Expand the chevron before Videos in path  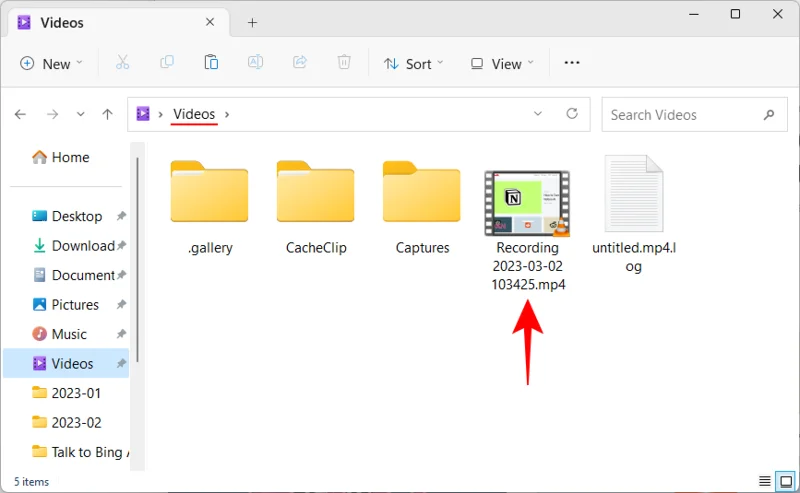[x=160, y=114]
